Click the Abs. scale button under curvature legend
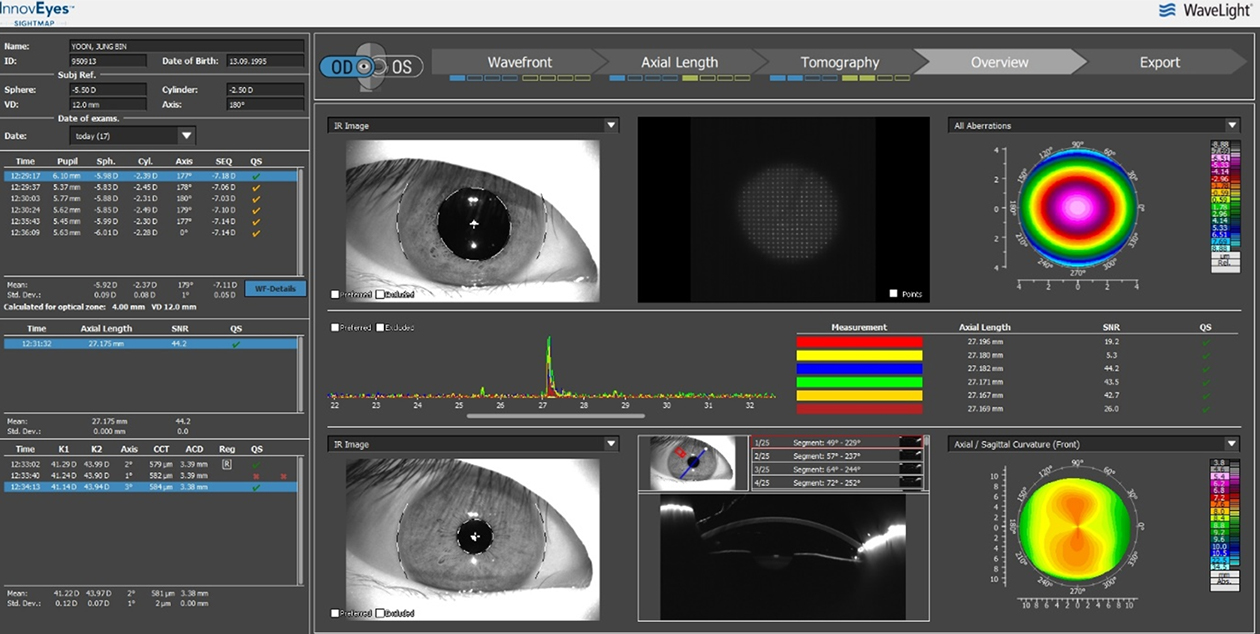The width and height of the screenshot is (1260, 634). [1220, 581]
